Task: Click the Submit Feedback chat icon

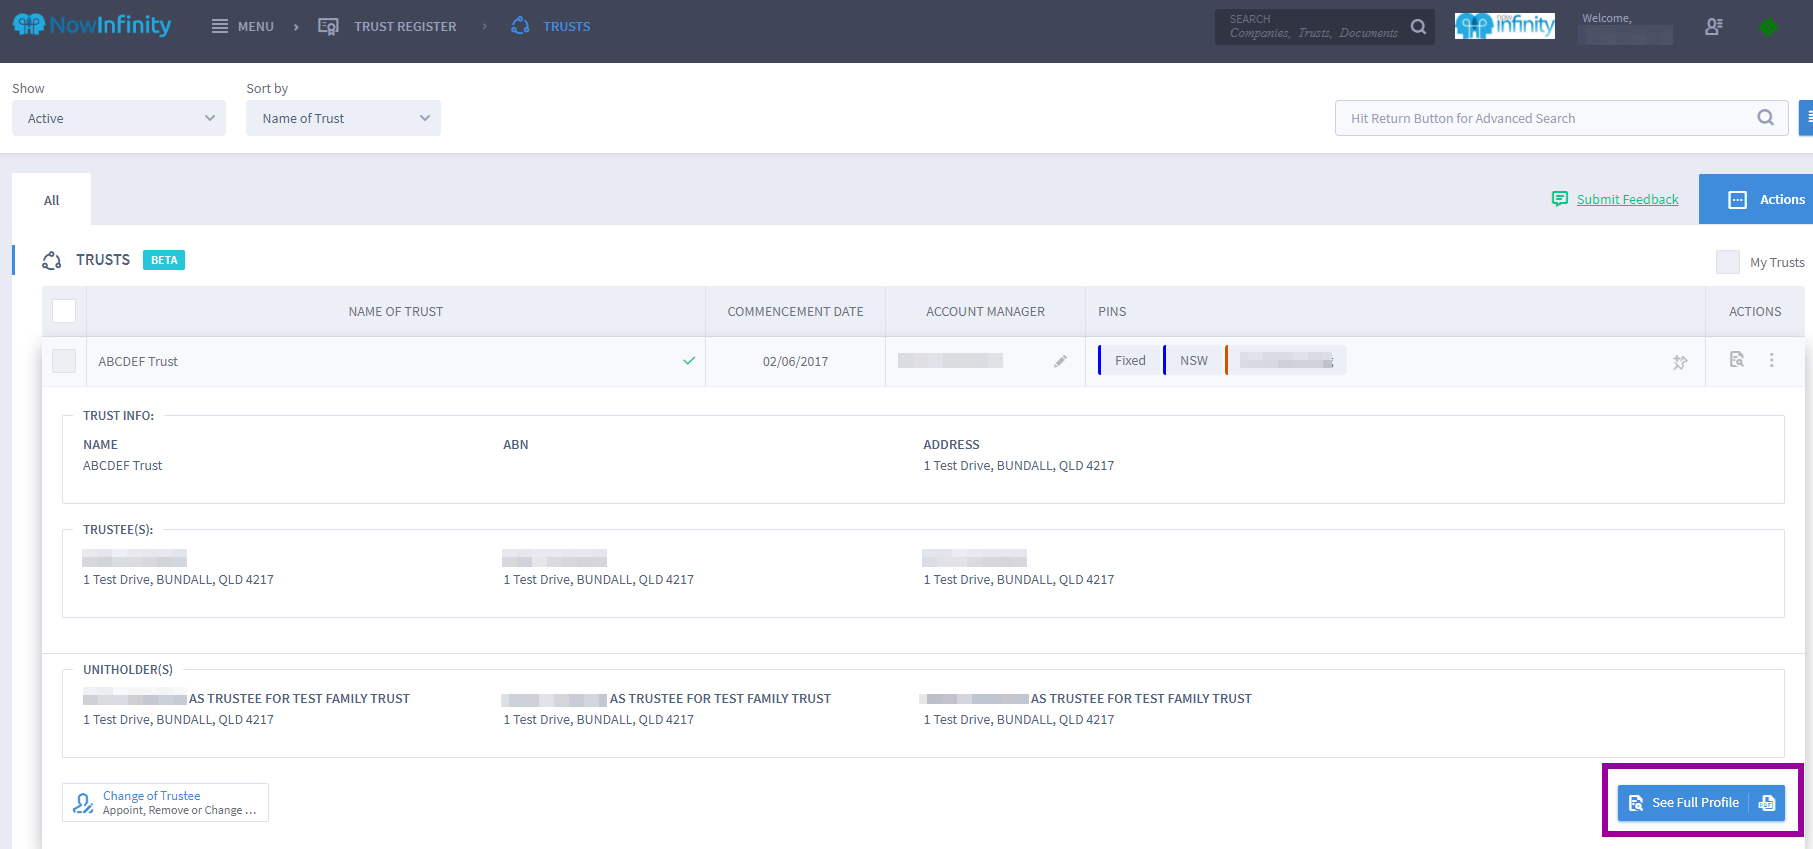Action: [x=1560, y=199]
